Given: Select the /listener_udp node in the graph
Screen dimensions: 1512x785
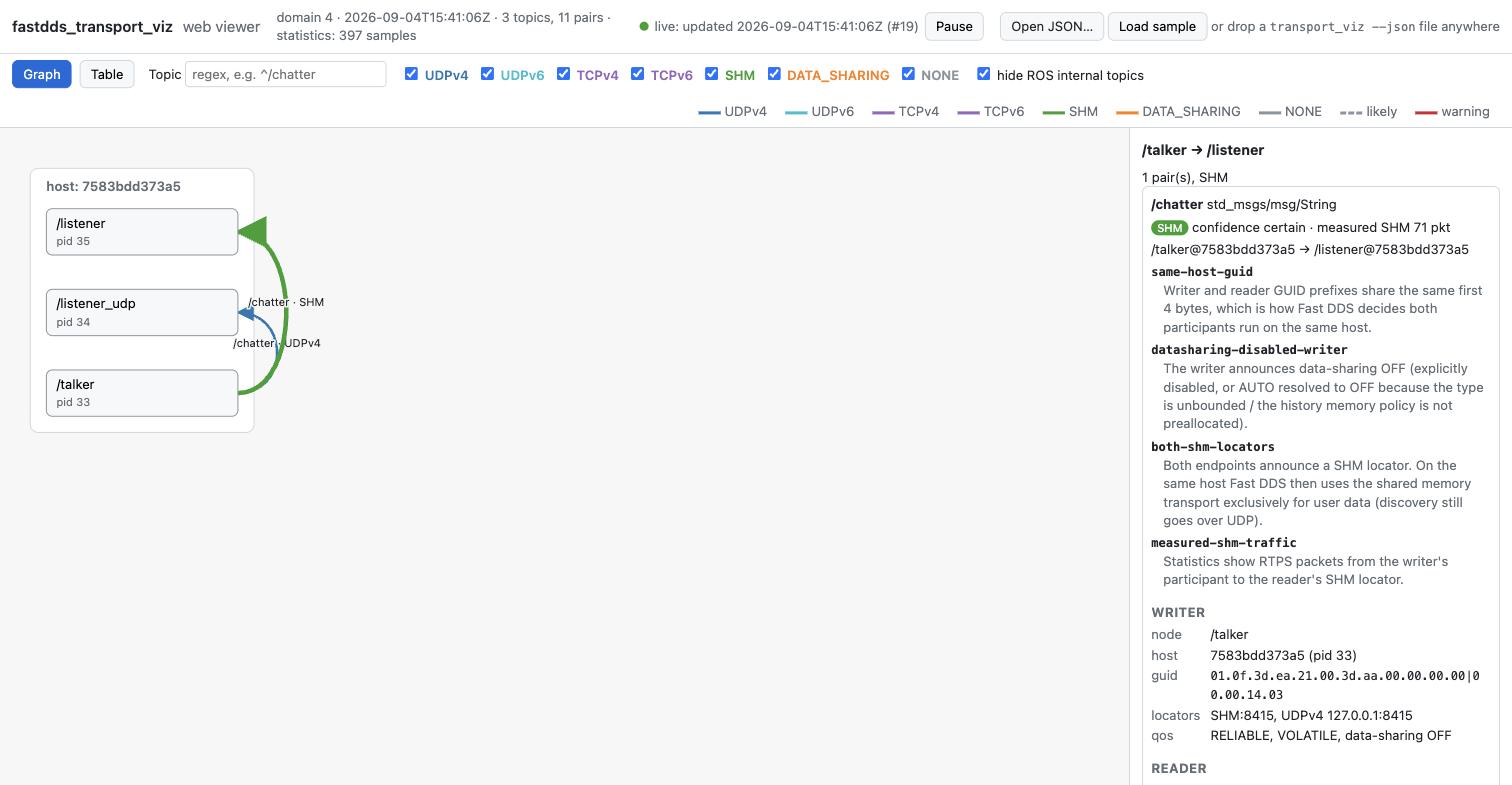Looking at the screenshot, I should 142,312.
